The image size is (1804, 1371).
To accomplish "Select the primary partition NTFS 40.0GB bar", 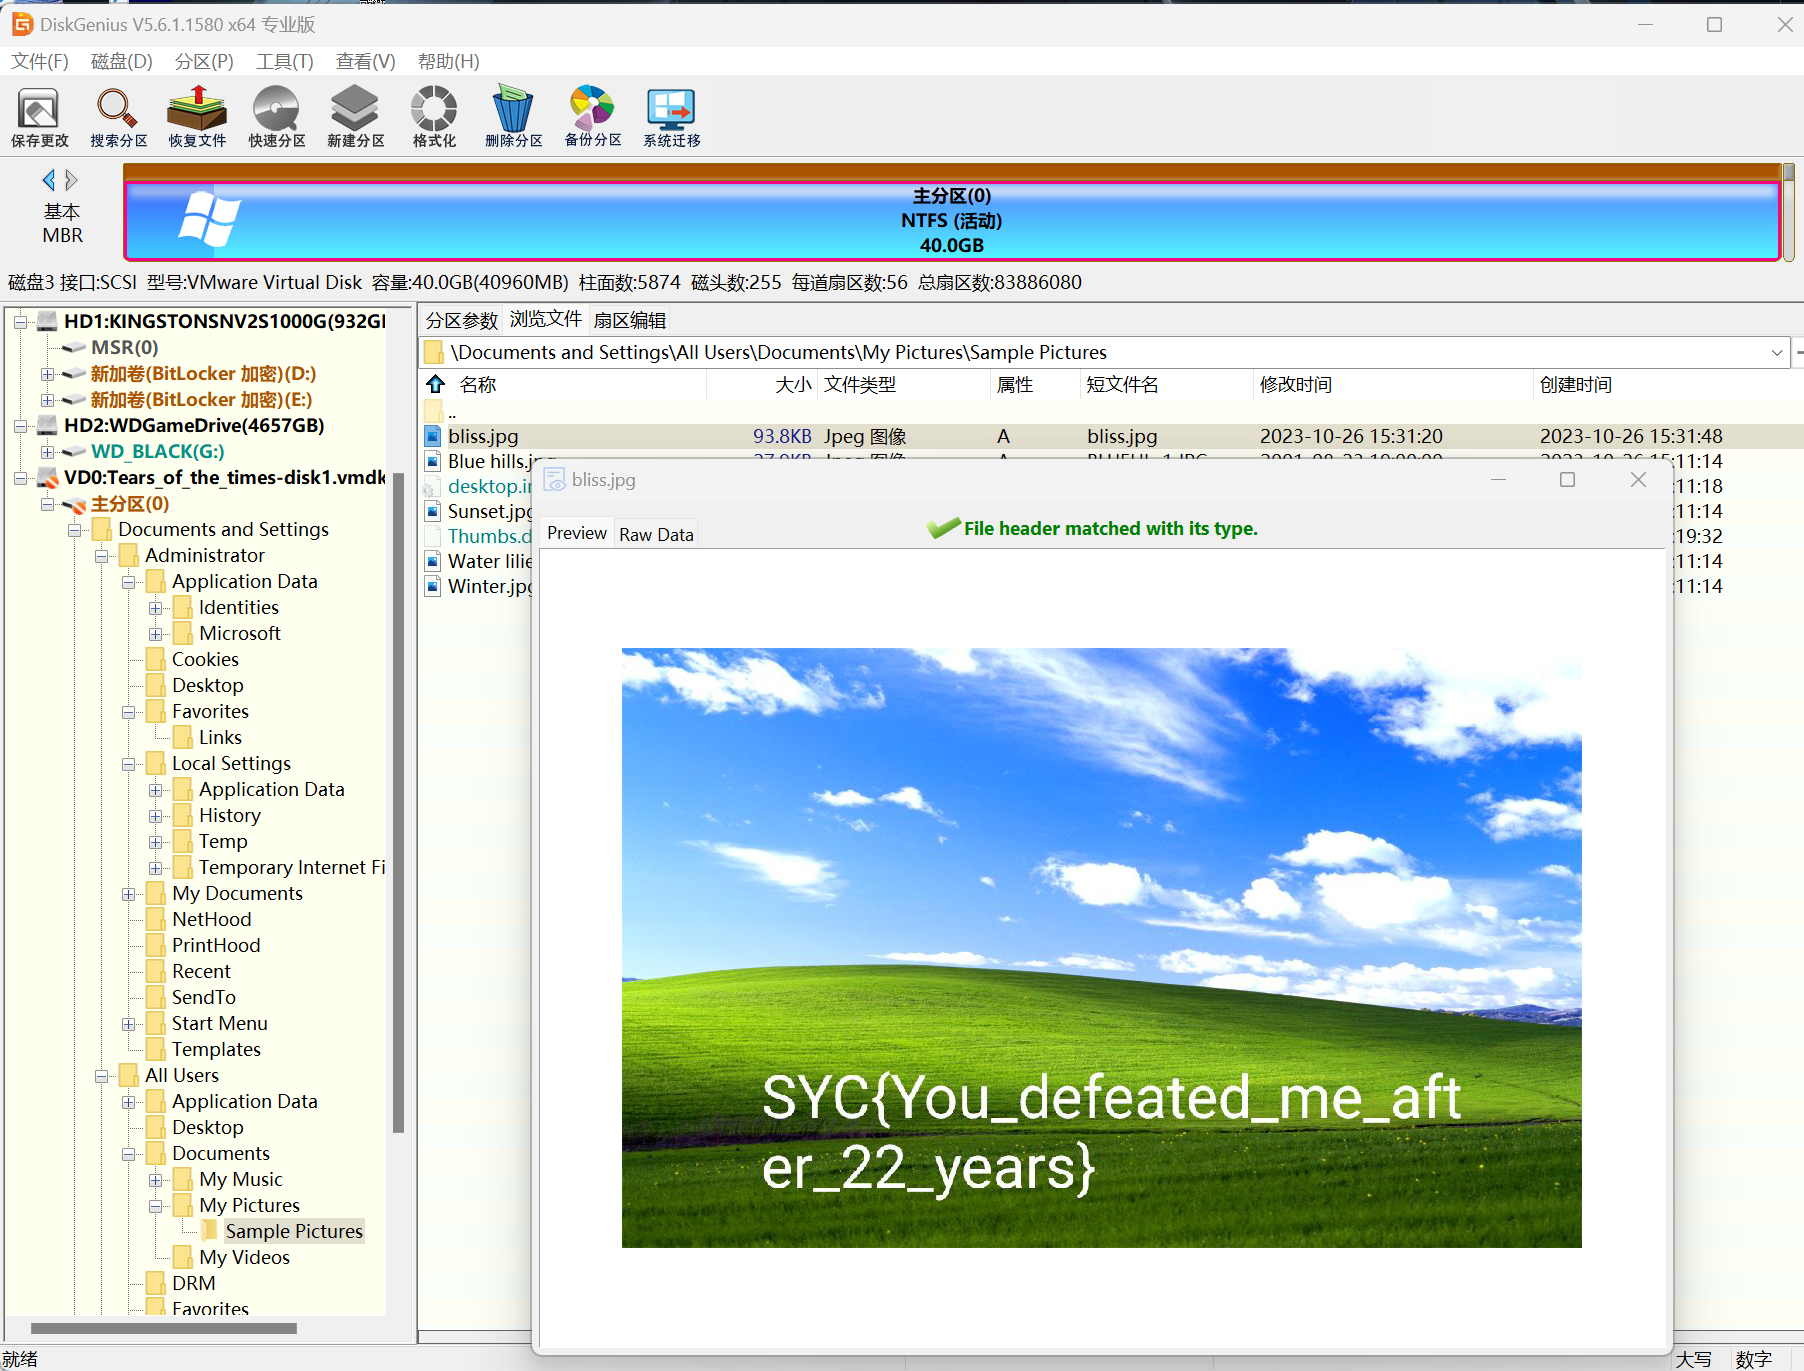I will pos(951,220).
